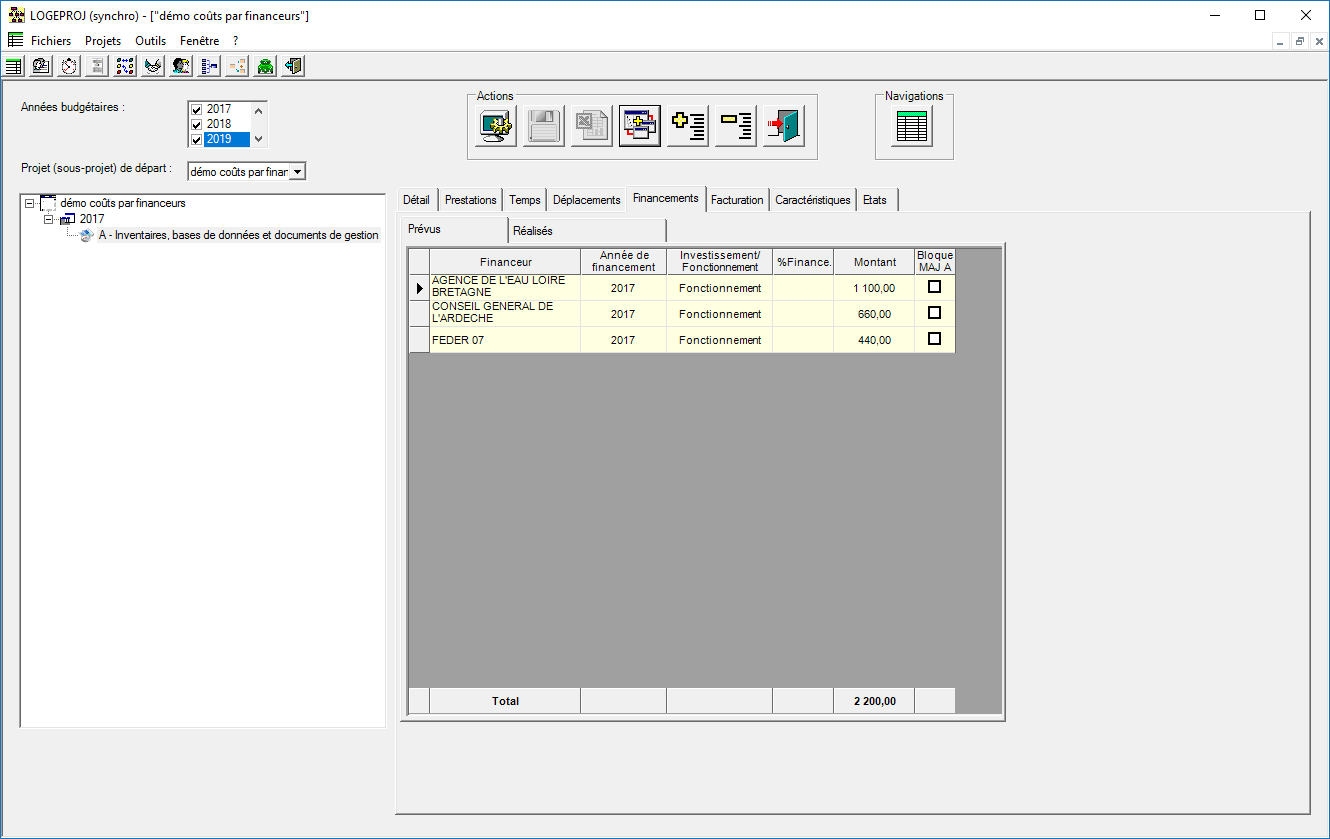Open the Projets menu
1330x839 pixels.
[103, 41]
